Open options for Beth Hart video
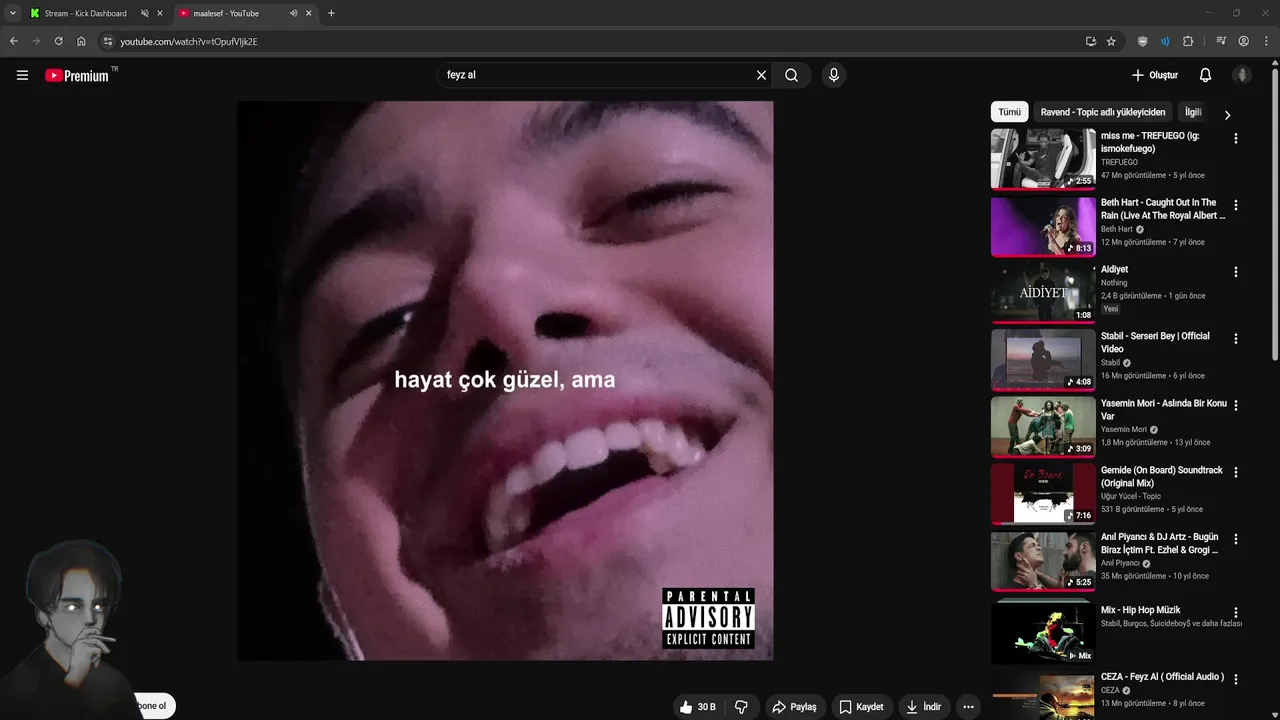The height and width of the screenshot is (720, 1280). (1235, 205)
